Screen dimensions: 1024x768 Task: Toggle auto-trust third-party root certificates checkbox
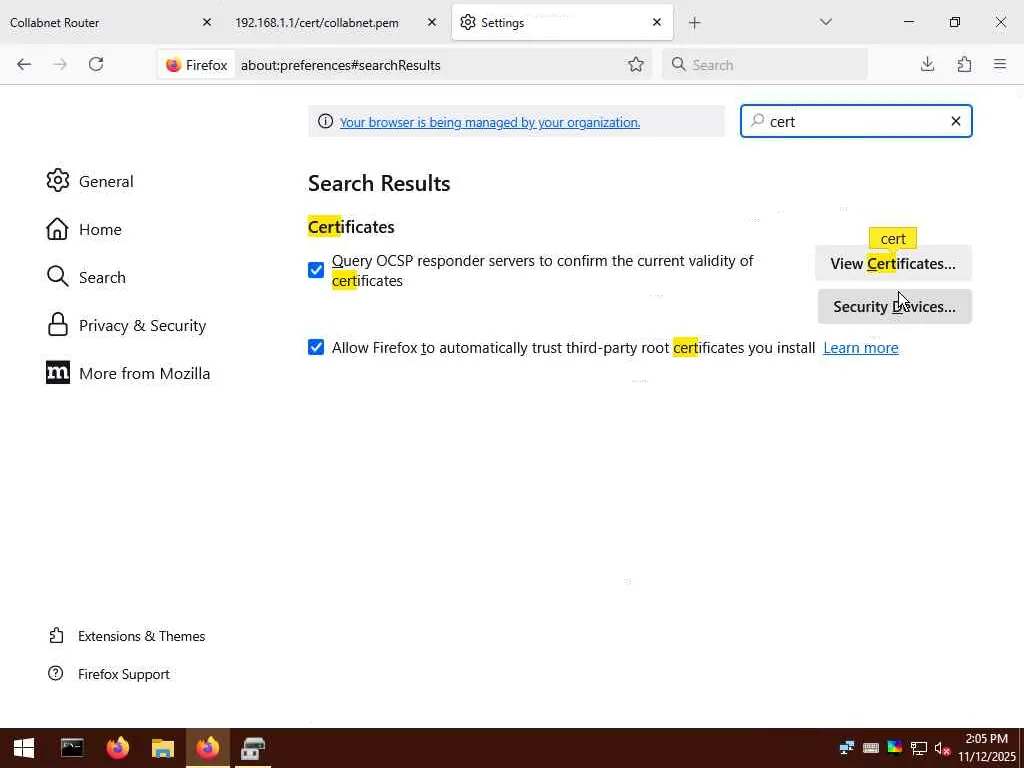(316, 347)
